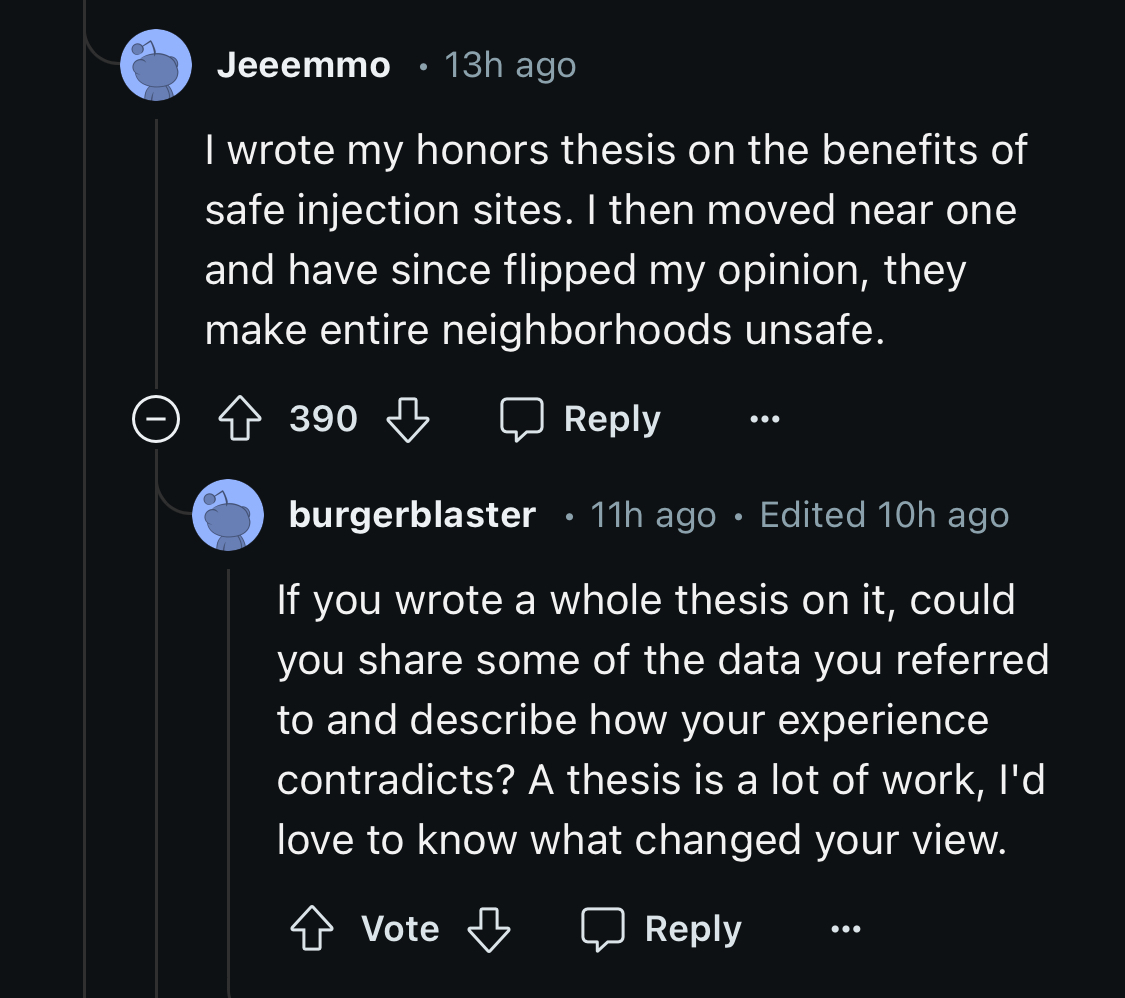Screen dimensions: 1125x998
Task: Open Jeeemmo username link
Action: 303,65
